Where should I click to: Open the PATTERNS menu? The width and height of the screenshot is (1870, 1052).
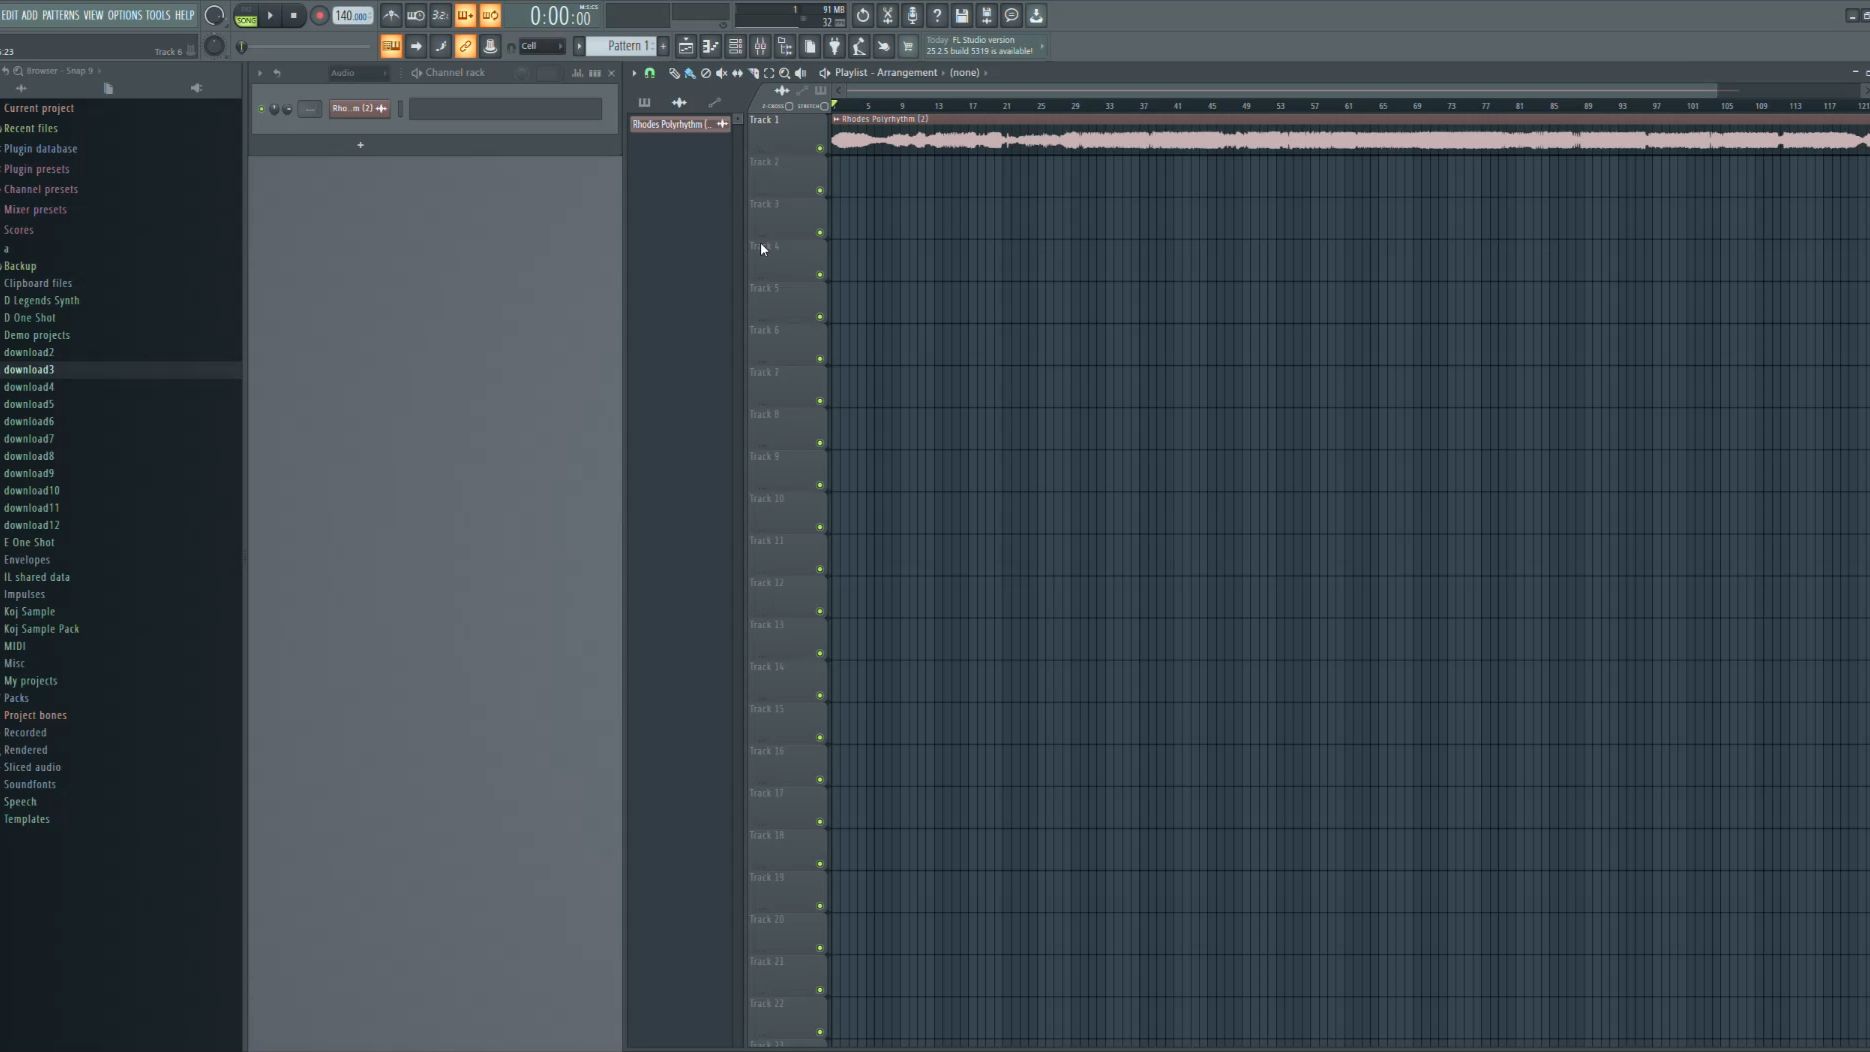point(60,15)
